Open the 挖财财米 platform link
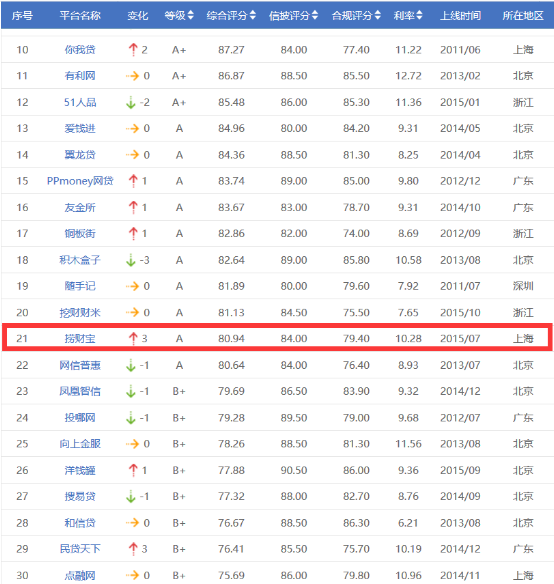Viewport: 554px width, 584px height. click(x=80, y=312)
